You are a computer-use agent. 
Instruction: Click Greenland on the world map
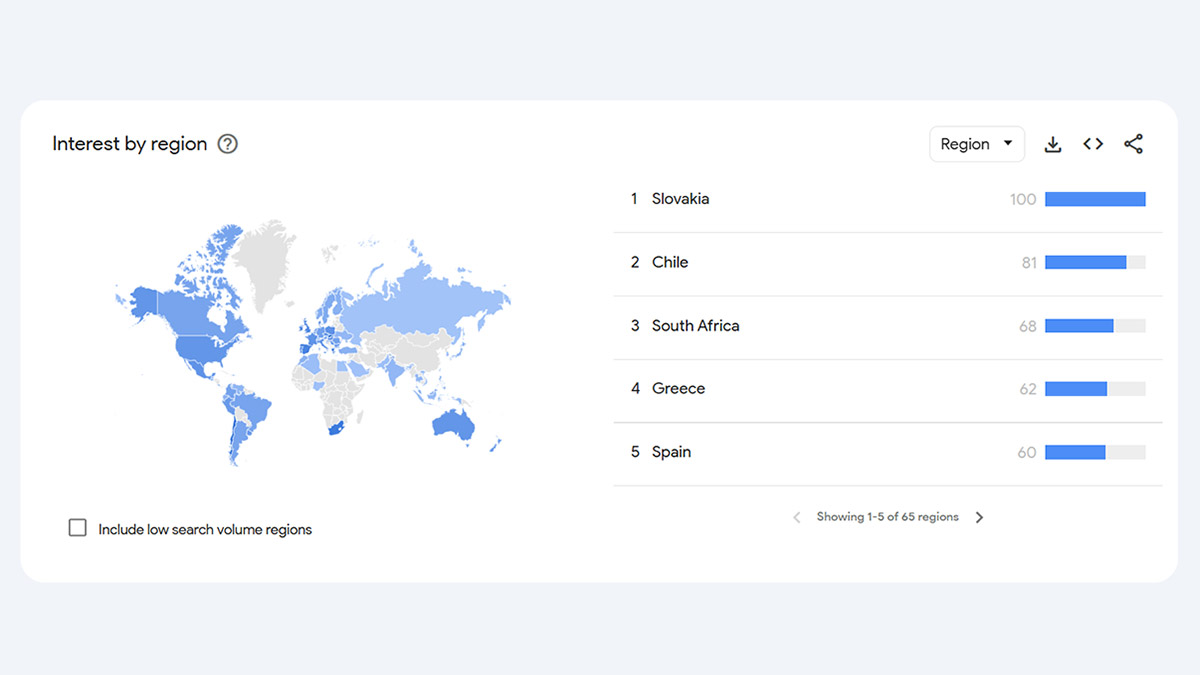pos(267,260)
